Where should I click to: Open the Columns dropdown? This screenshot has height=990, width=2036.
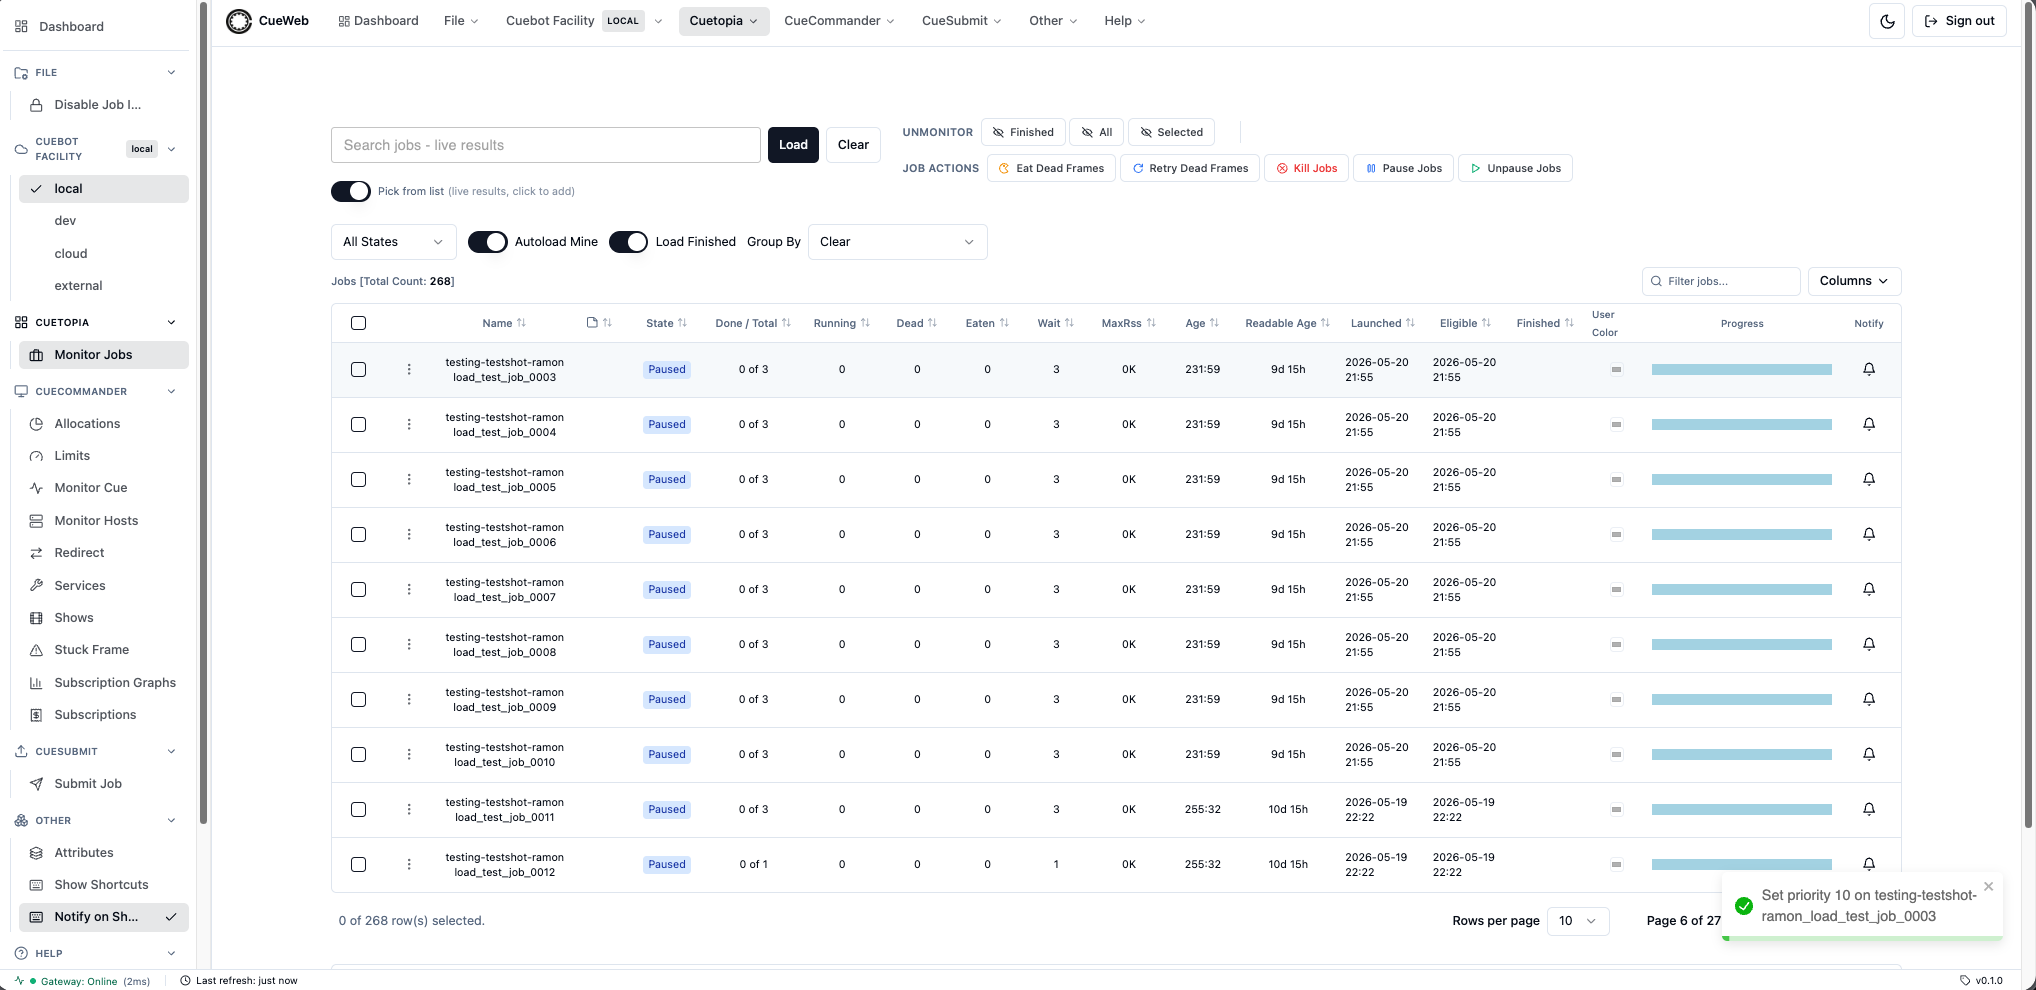click(x=1854, y=281)
